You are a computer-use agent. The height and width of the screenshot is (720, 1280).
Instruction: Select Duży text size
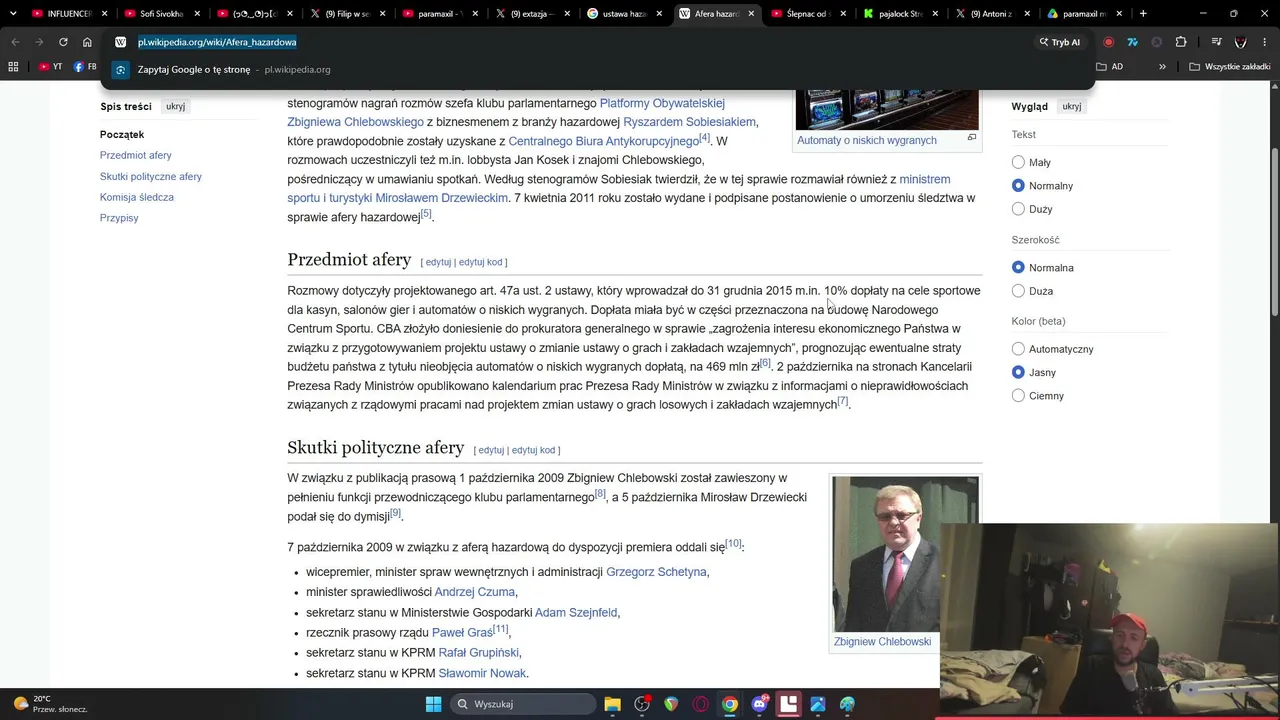click(1018, 209)
